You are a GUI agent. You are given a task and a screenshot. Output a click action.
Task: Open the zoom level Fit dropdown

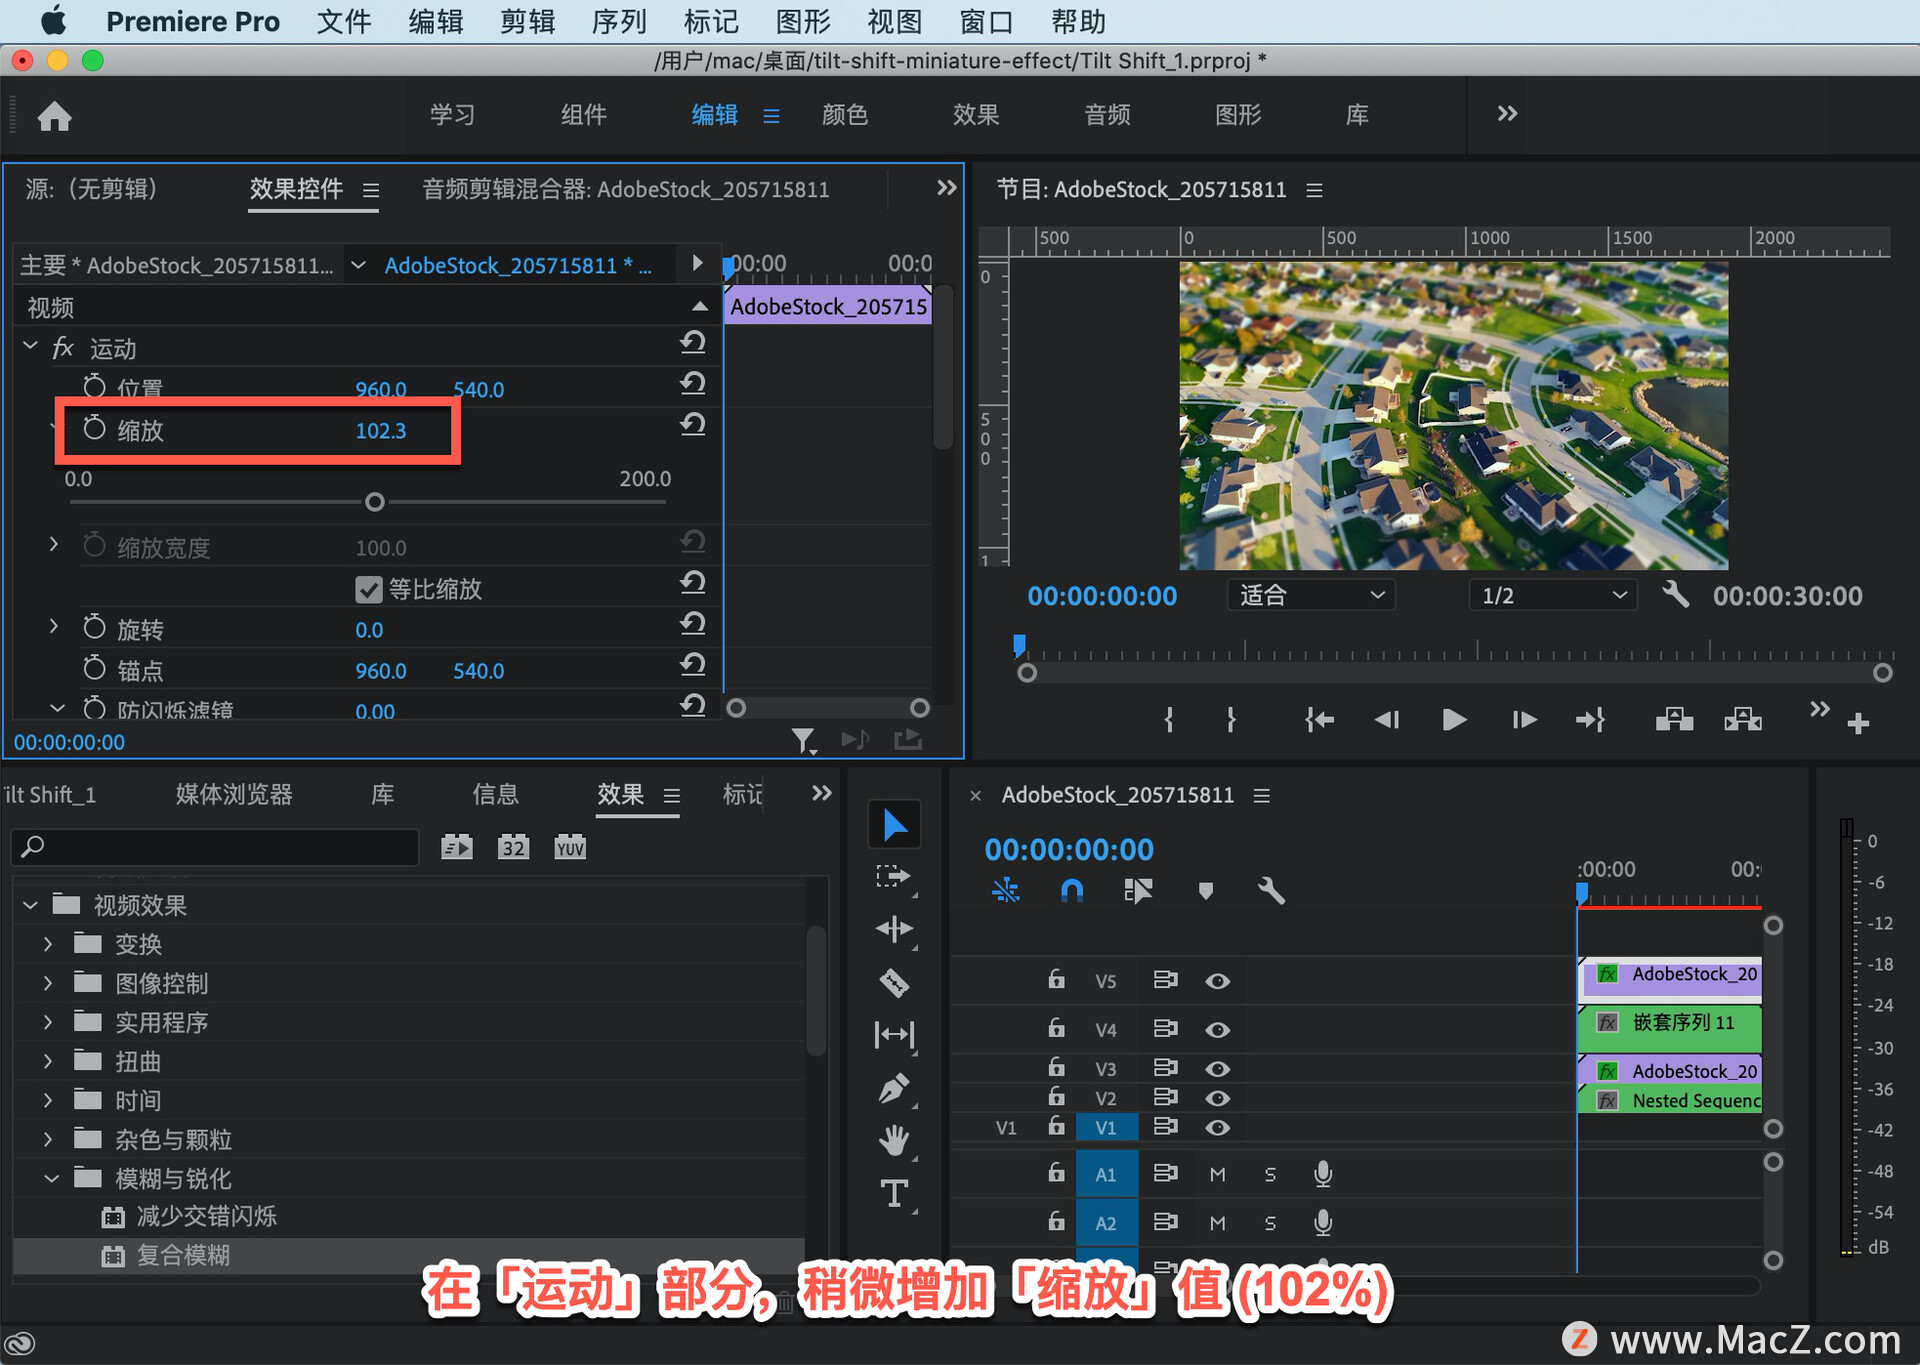click(1311, 595)
